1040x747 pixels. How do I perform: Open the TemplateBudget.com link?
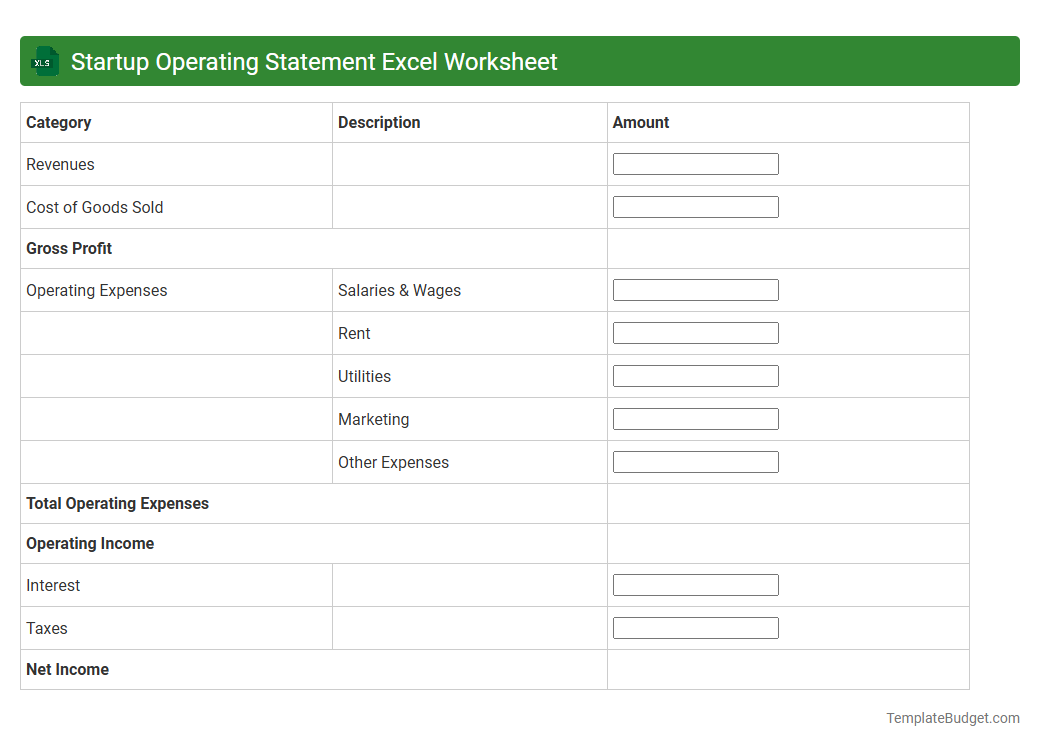(x=951, y=717)
